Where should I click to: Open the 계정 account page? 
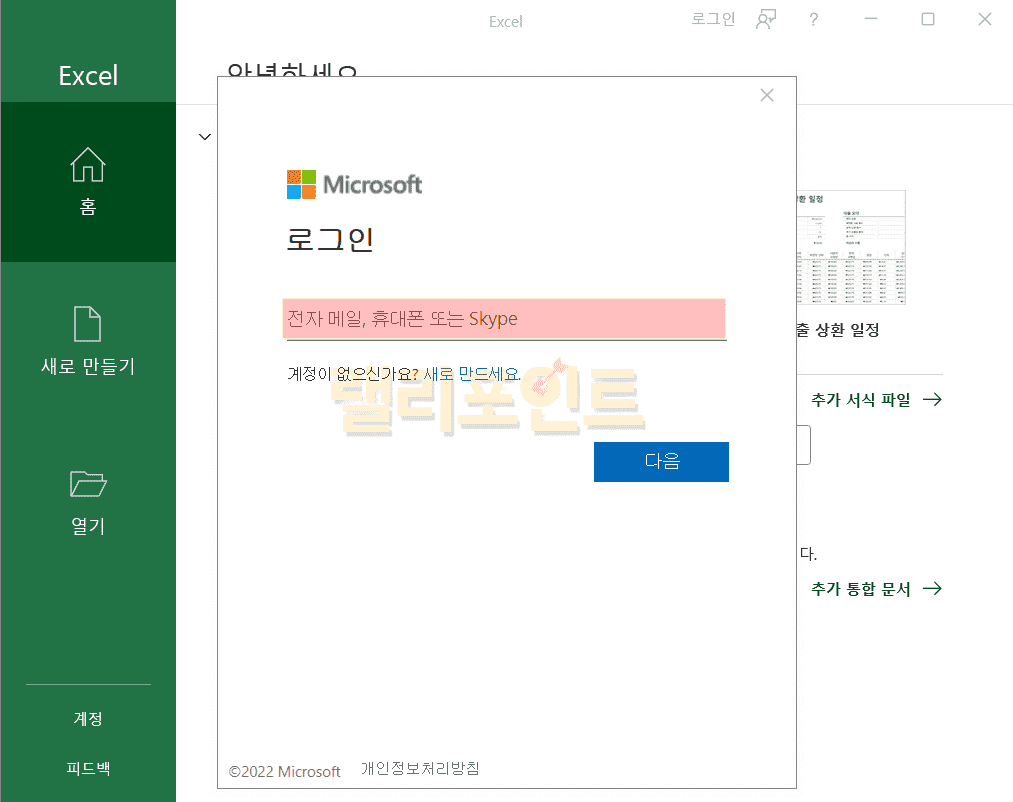coord(88,719)
